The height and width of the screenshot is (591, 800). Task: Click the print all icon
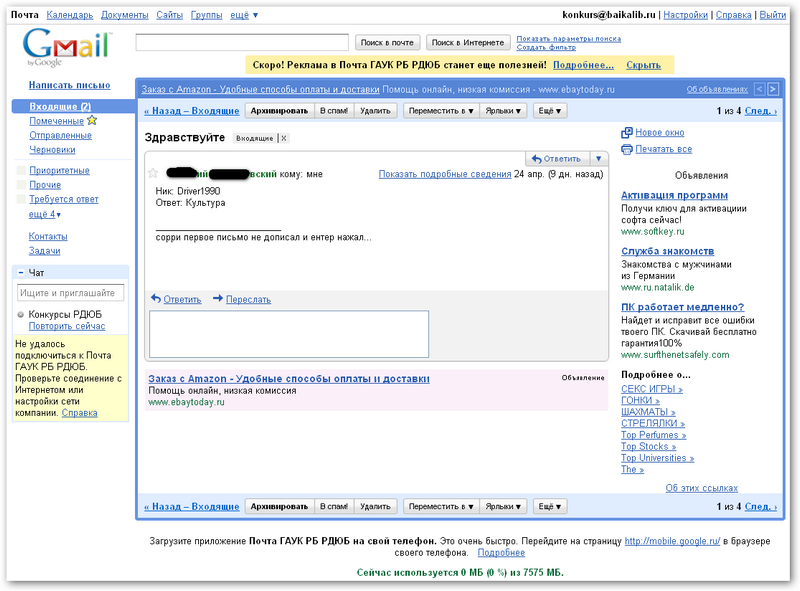[627, 150]
